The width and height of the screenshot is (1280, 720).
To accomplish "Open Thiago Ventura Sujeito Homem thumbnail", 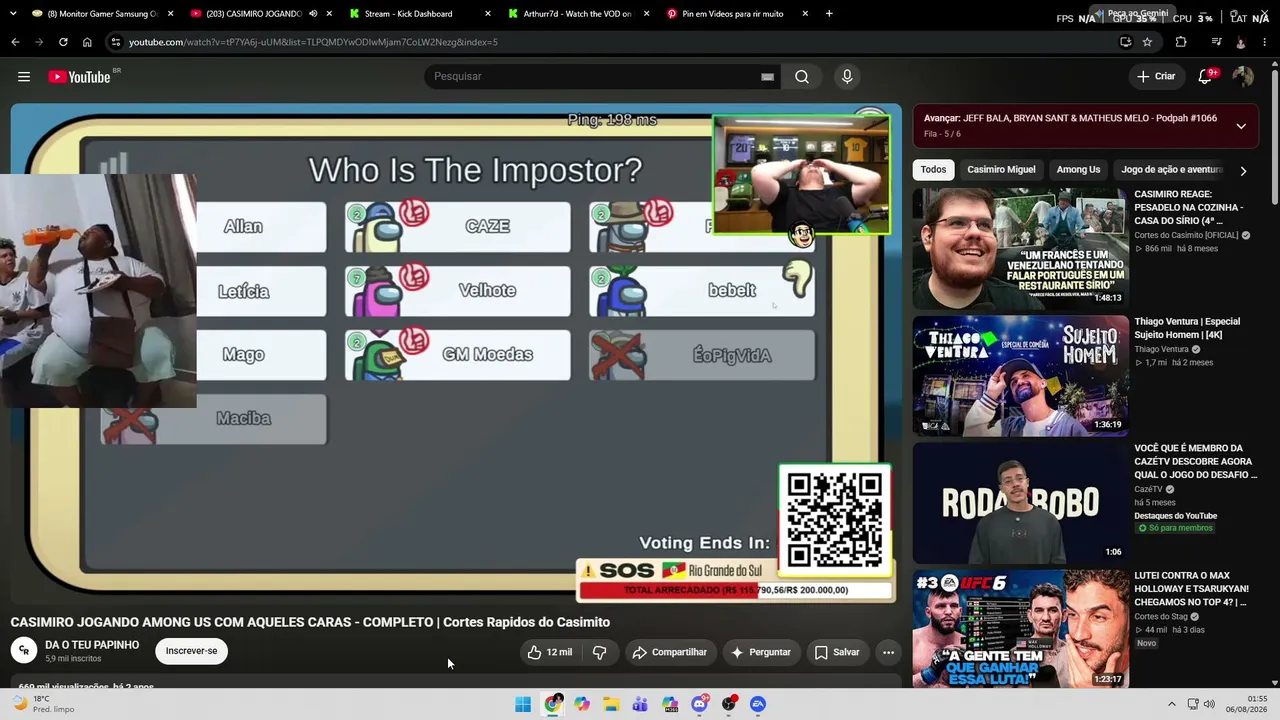I will pyautogui.click(x=1020, y=376).
